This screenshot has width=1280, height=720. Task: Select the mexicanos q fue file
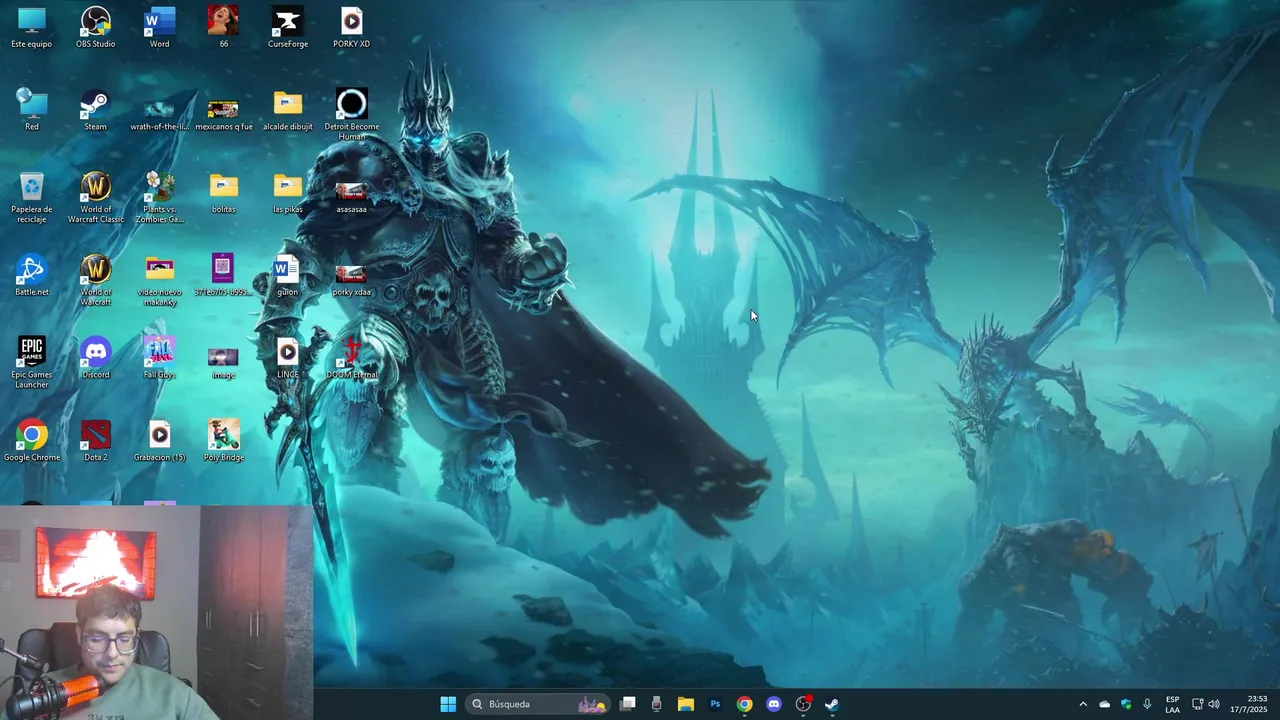tap(223, 115)
